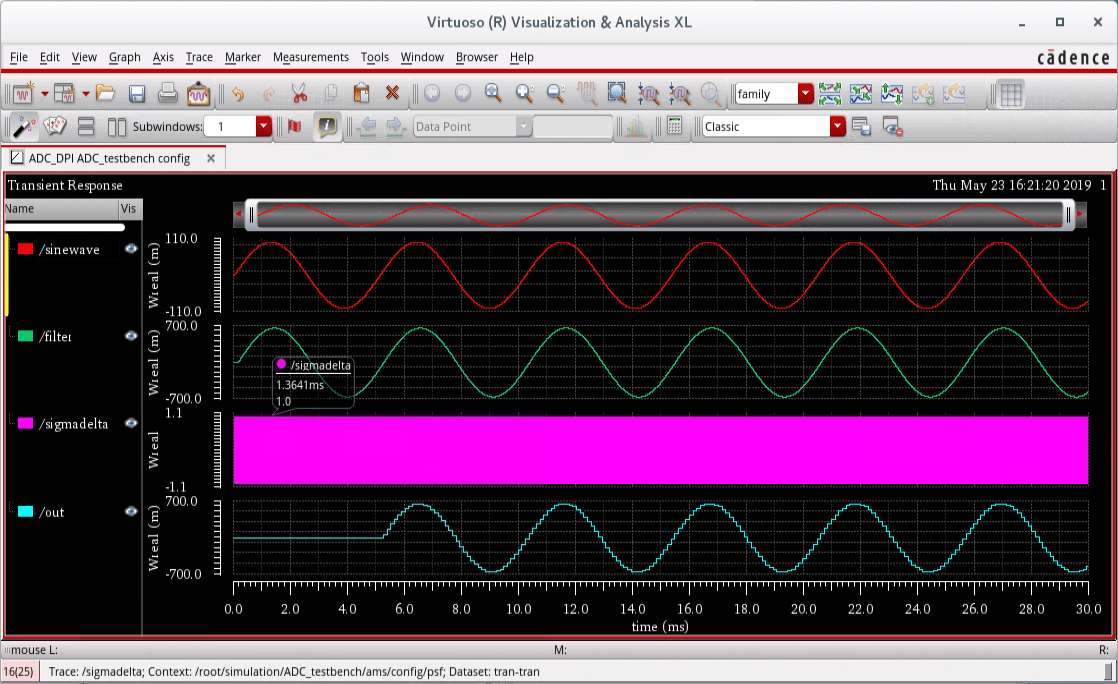Click the Zoom to Fit icon
Screen dimensions: 1118x684
(x=617, y=94)
